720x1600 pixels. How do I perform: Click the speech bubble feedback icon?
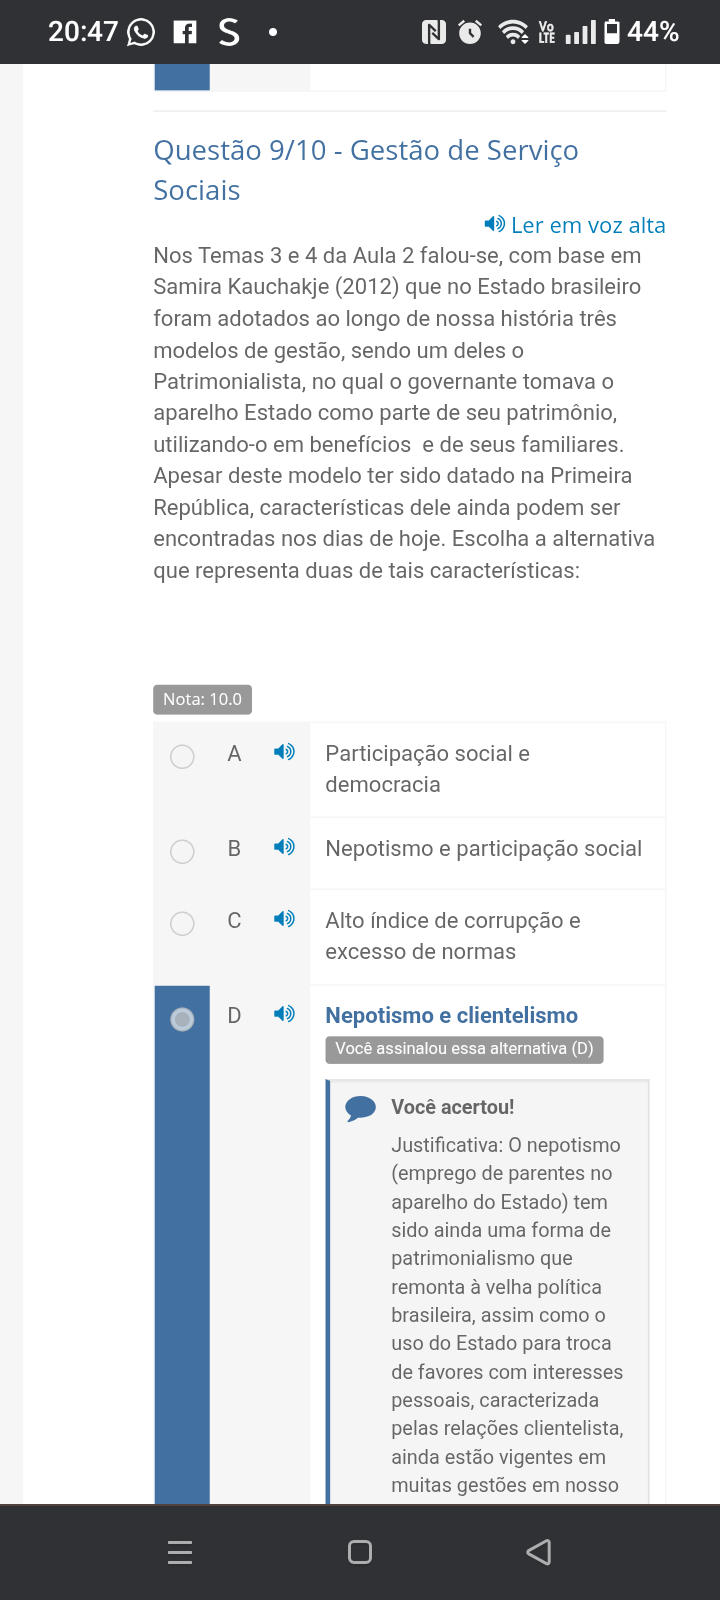pyautogui.click(x=360, y=1107)
